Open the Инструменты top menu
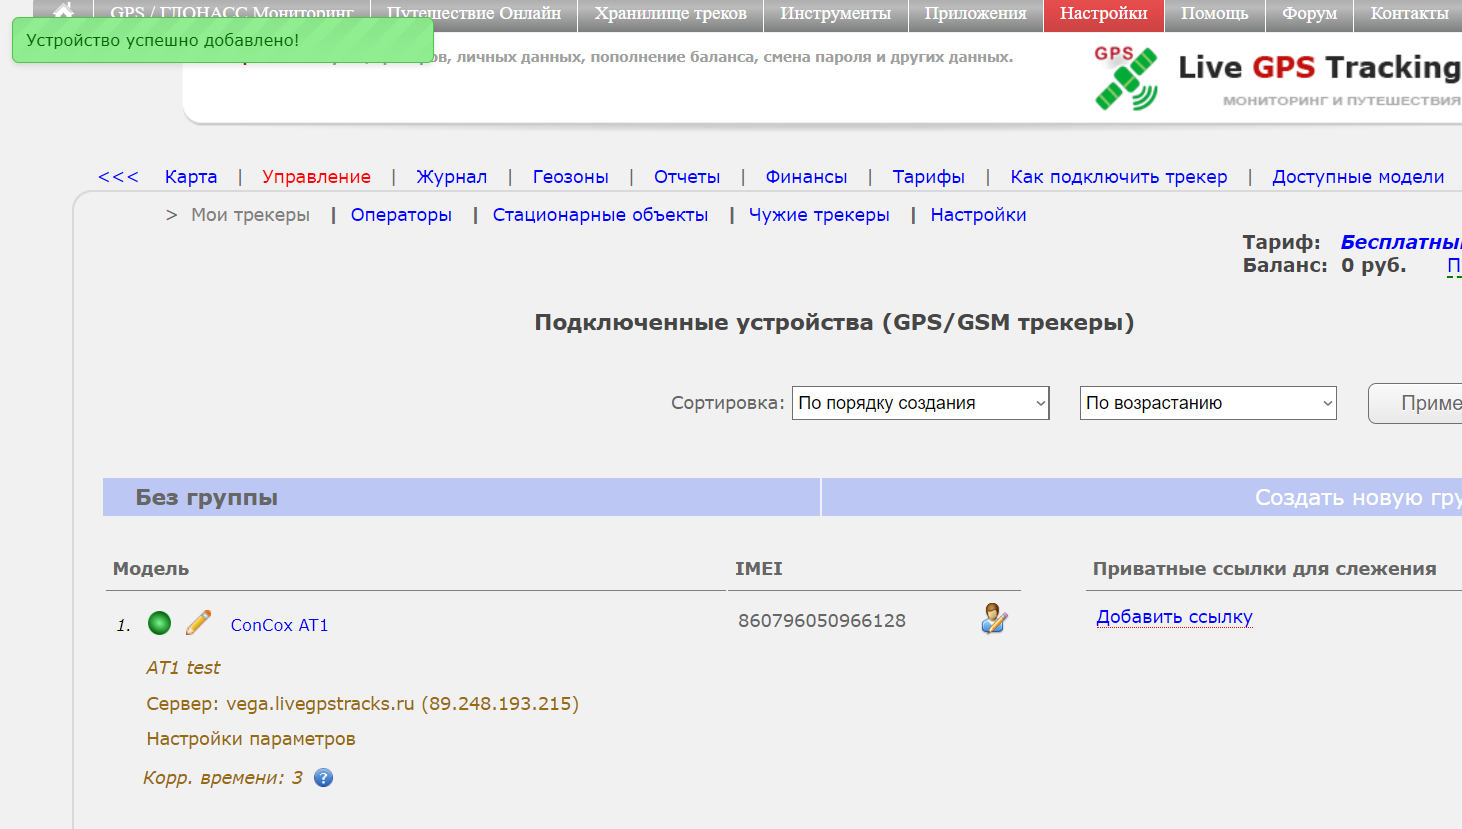This screenshot has width=1462, height=829. coord(835,14)
